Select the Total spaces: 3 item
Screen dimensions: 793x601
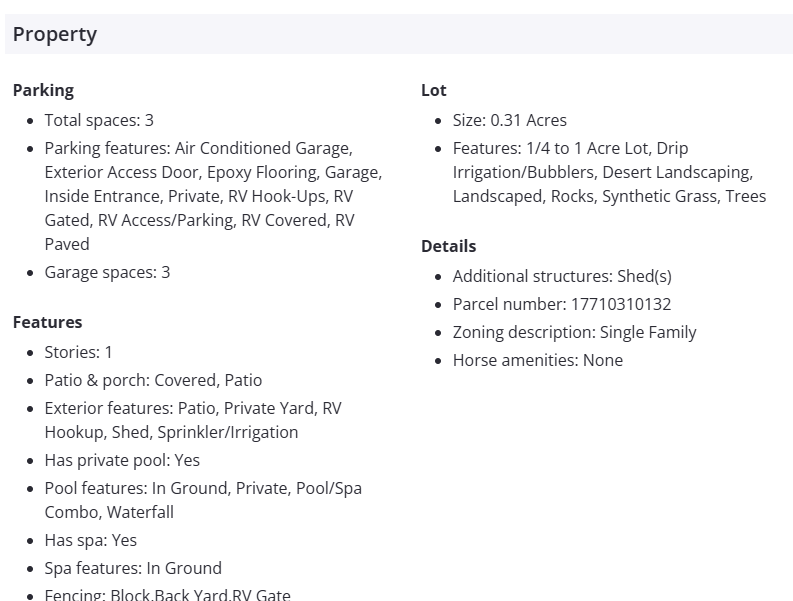(x=99, y=120)
